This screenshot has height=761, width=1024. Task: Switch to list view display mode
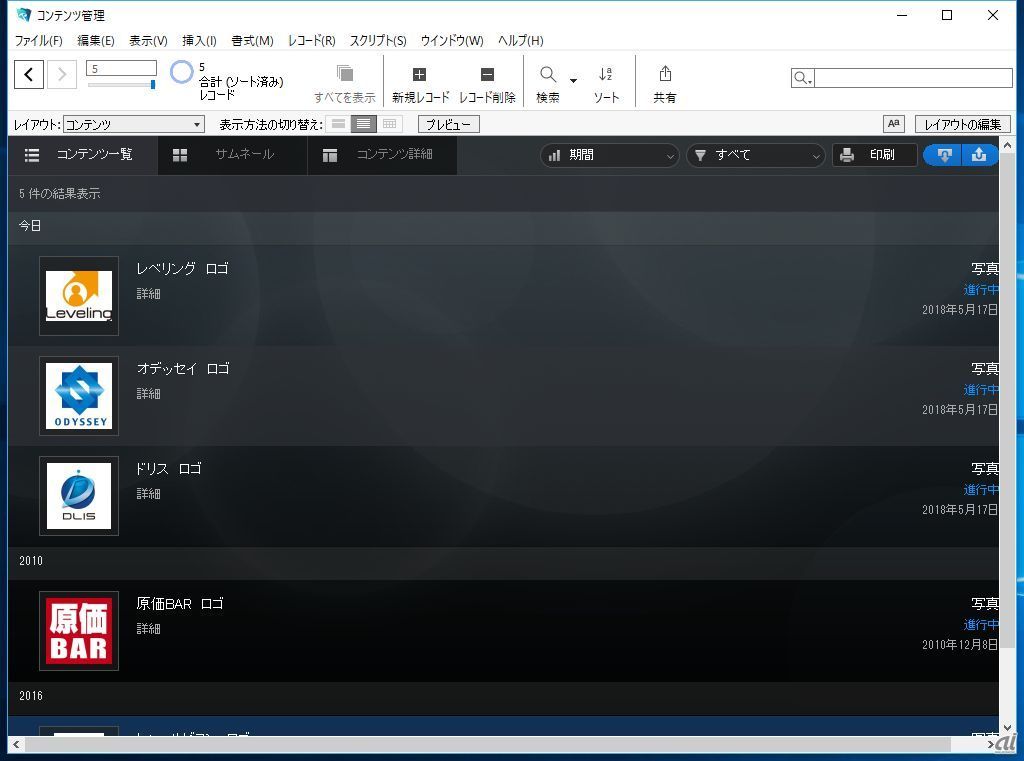pyautogui.click(x=364, y=124)
